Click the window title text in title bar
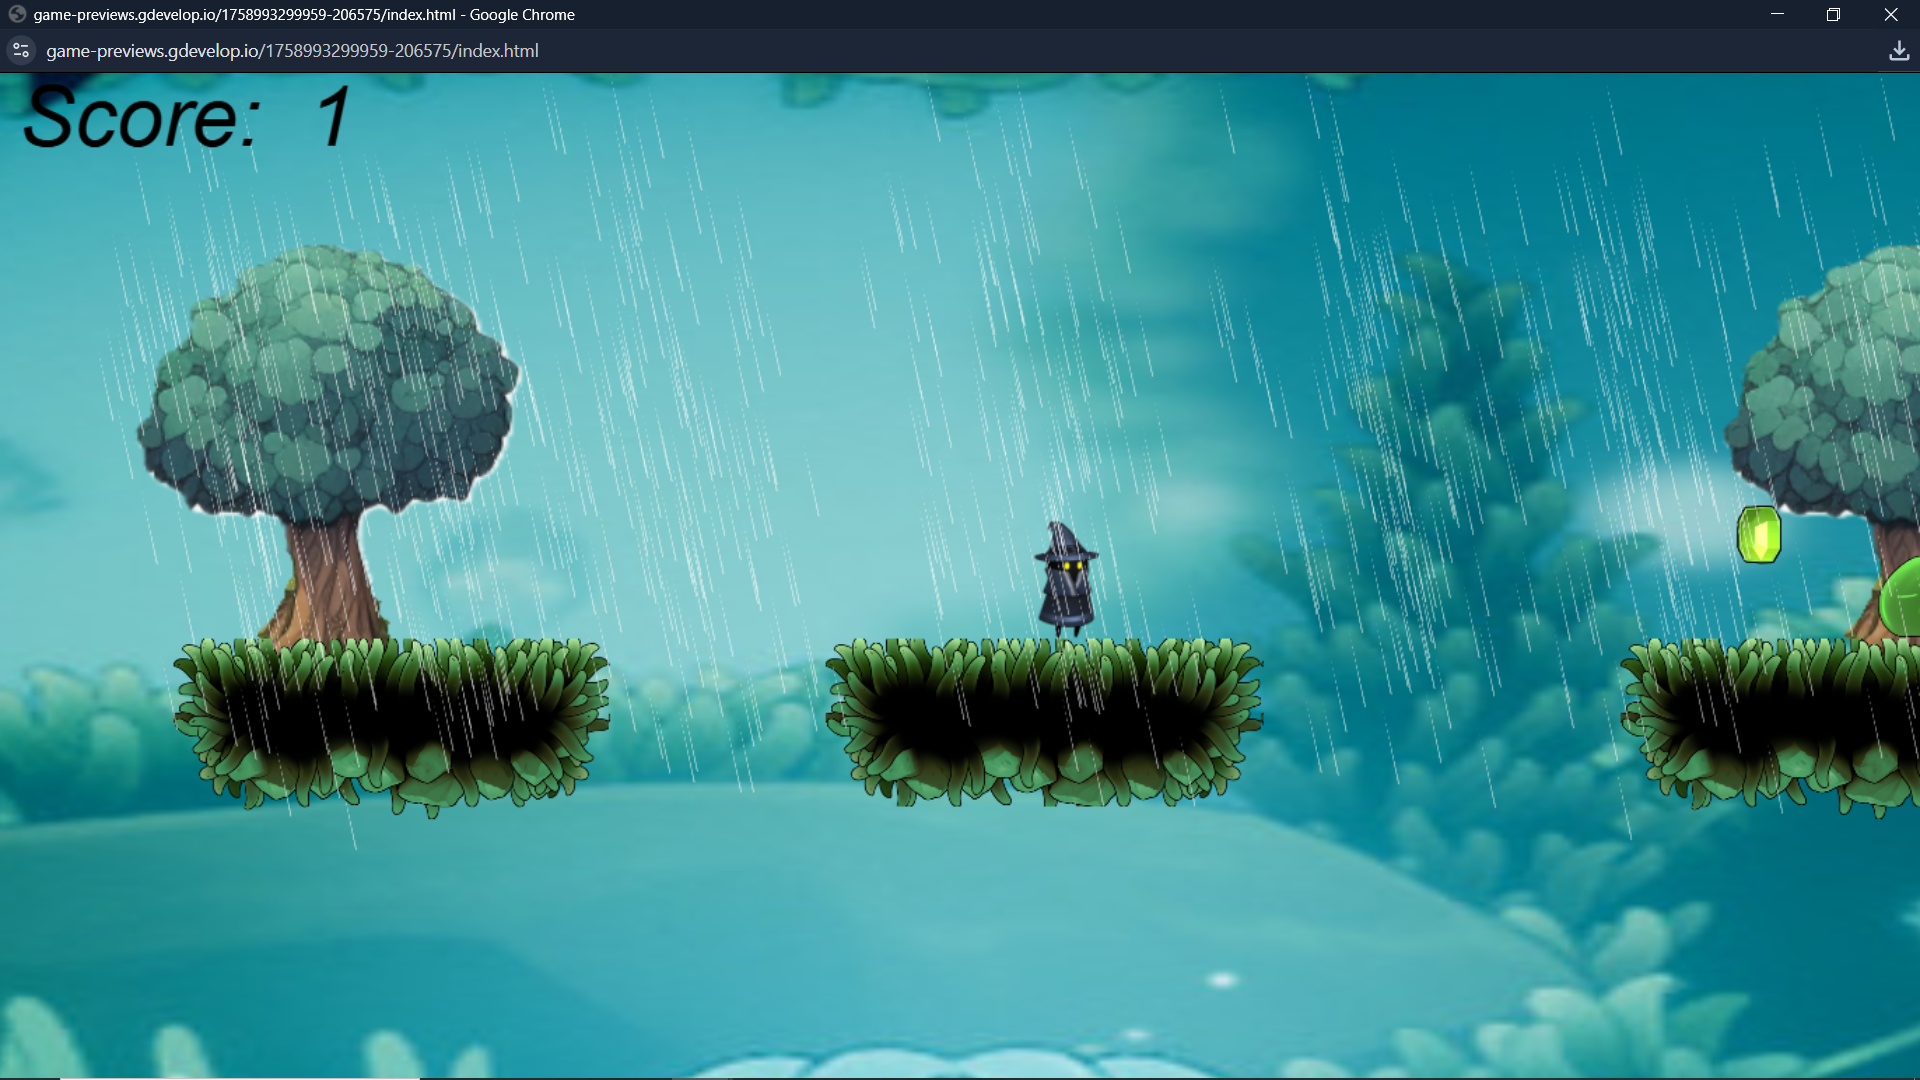The image size is (1920, 1080). point(304,15)
